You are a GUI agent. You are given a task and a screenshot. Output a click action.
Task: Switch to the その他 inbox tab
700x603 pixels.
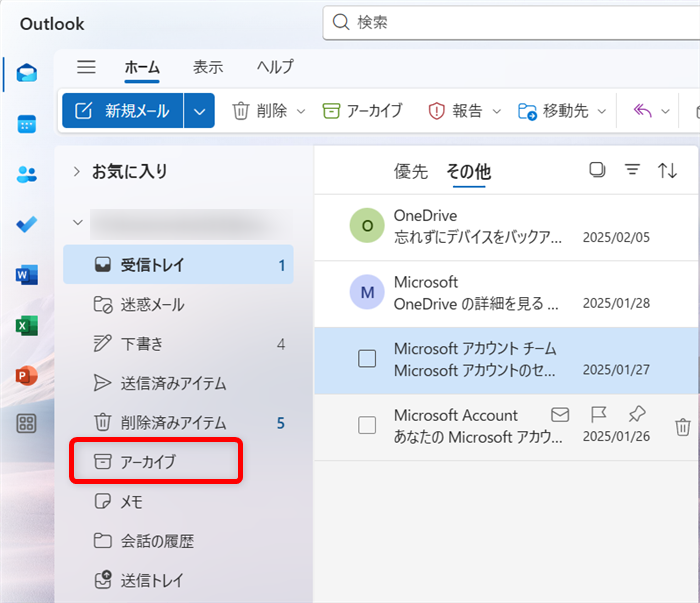click(468, 172)
